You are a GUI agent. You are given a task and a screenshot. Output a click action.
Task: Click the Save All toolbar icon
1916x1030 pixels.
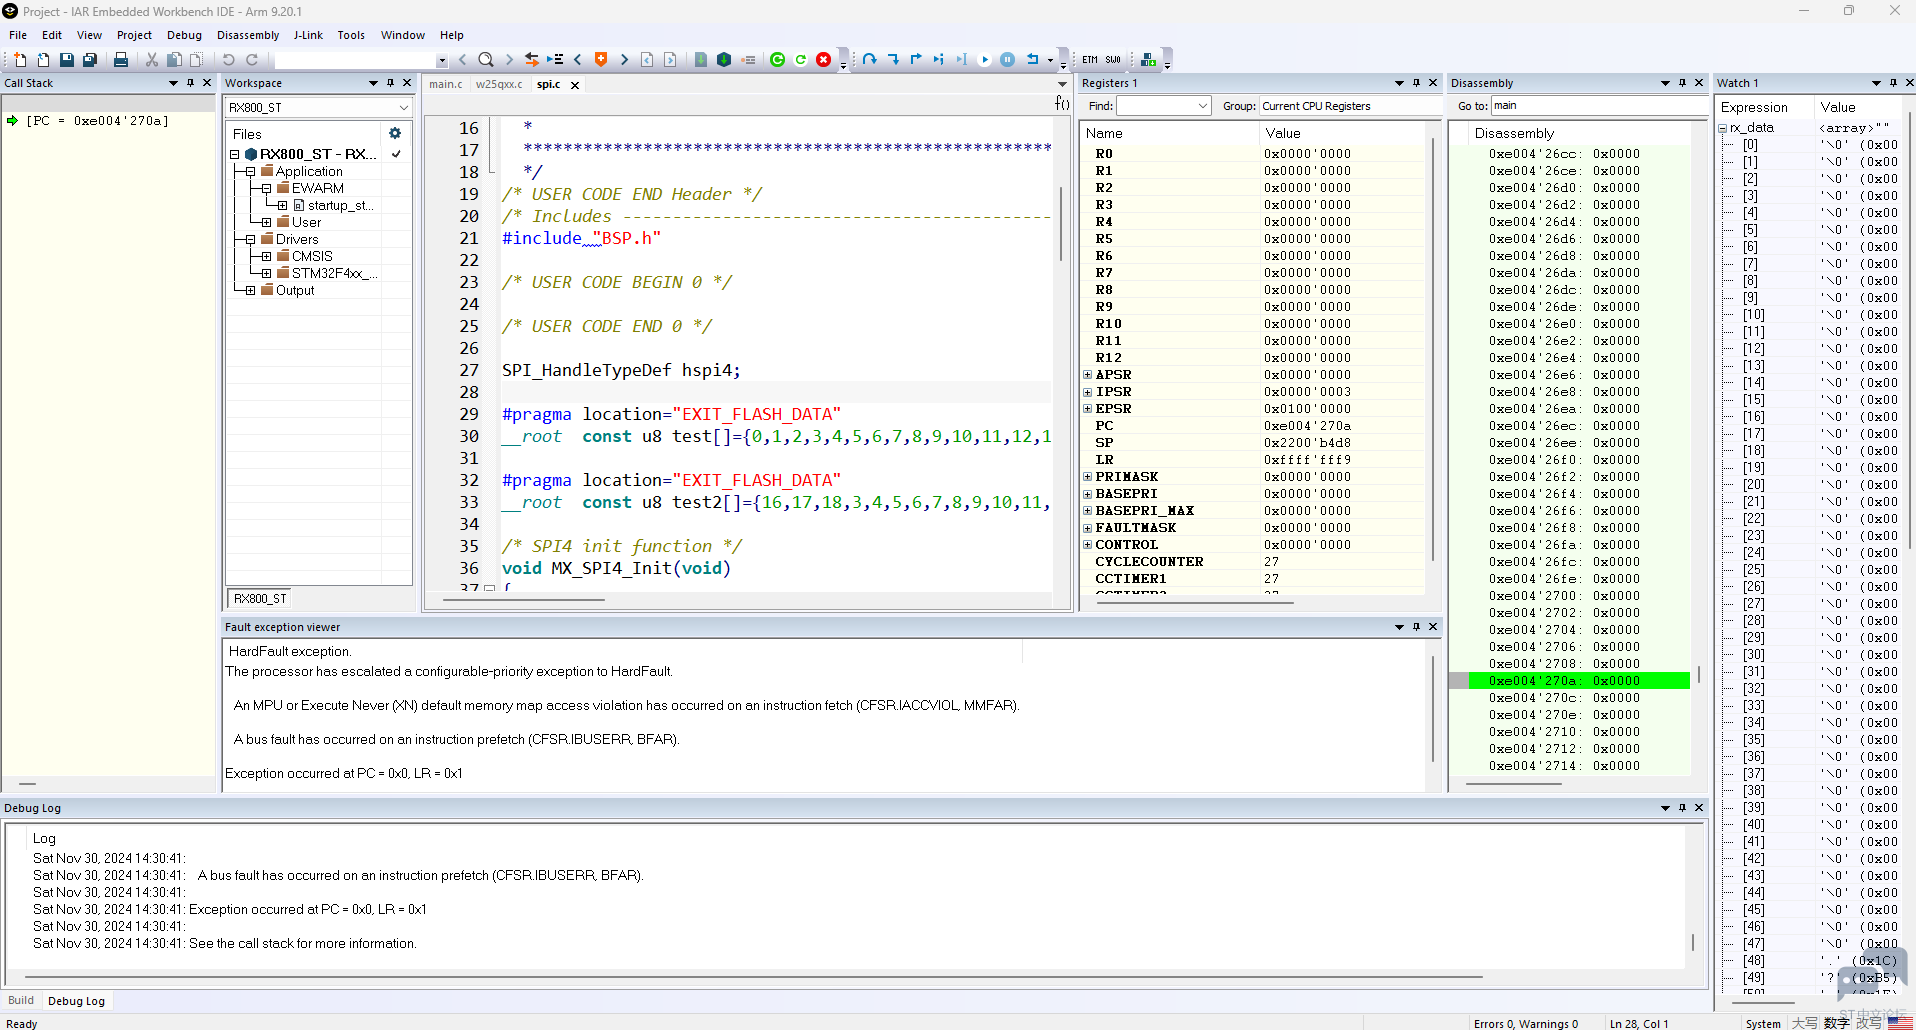click(90, 60)
